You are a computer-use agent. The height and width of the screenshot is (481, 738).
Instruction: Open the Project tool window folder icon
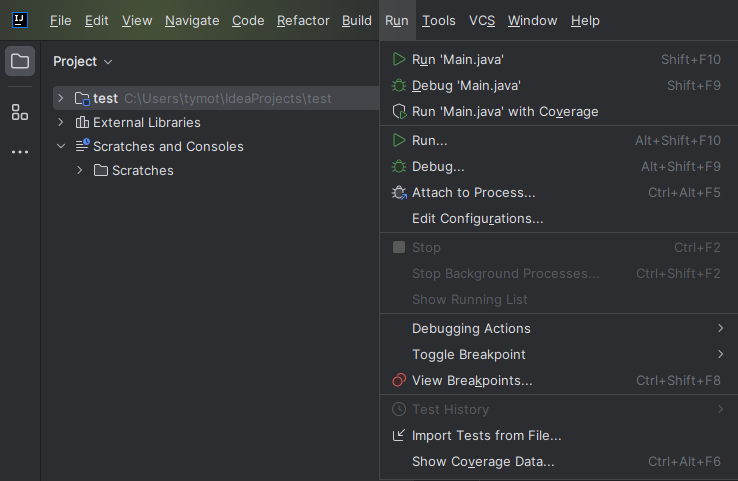[20, 61]
